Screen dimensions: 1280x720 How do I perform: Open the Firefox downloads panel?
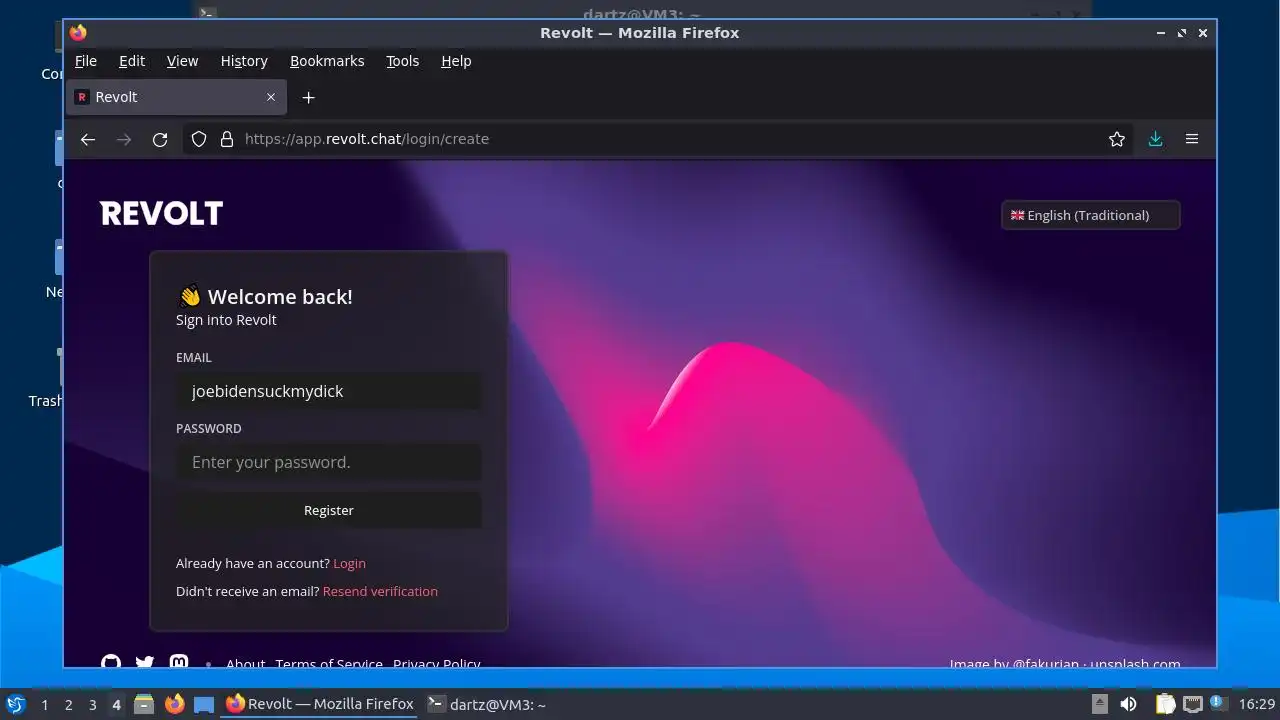pos(1155,139)
